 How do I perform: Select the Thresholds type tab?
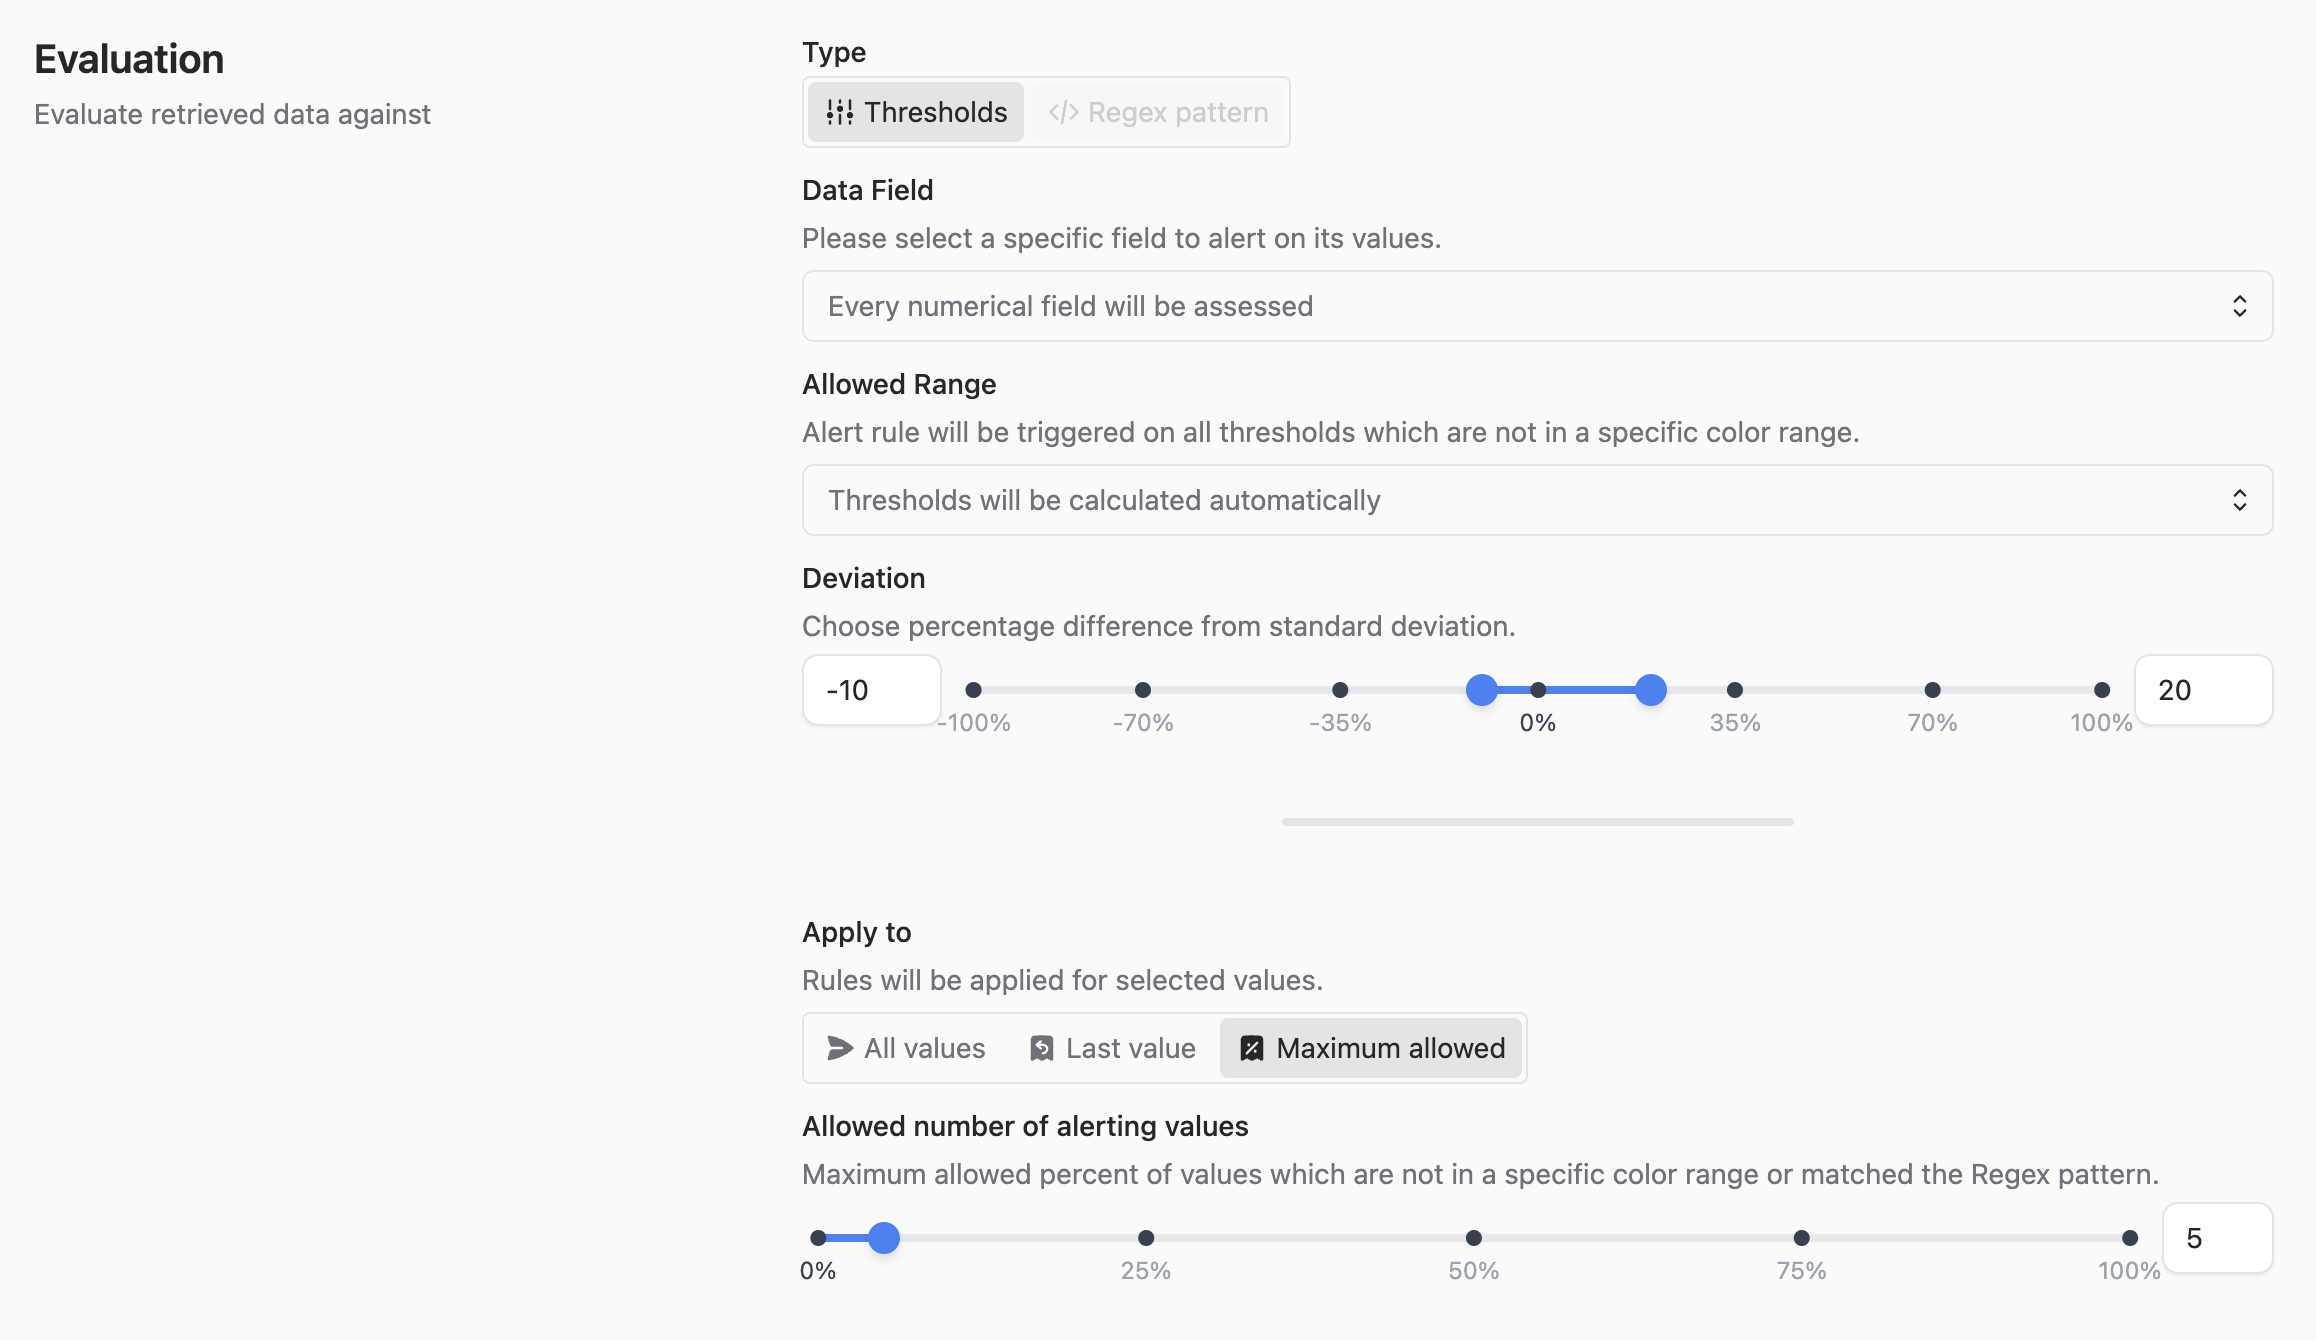coord(915,112)
